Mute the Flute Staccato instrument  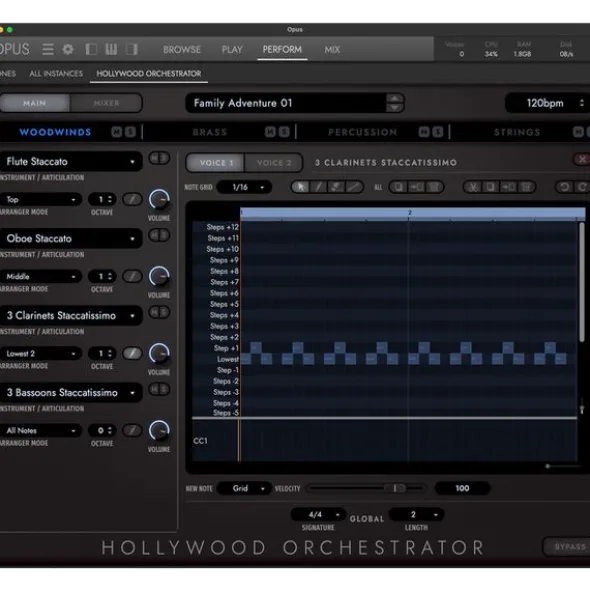click(155, 158)
